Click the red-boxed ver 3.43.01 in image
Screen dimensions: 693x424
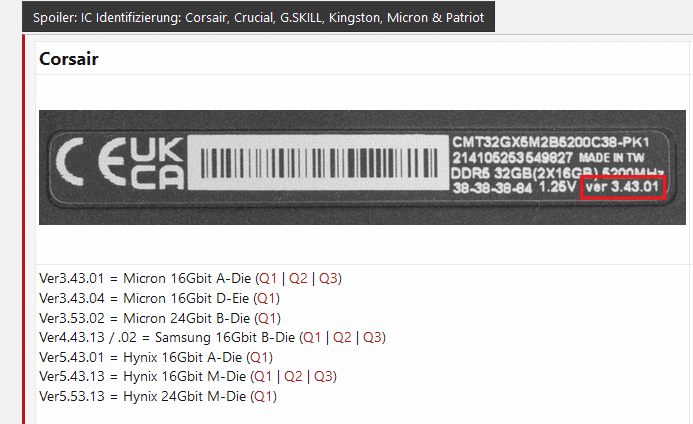click(622, 187)
